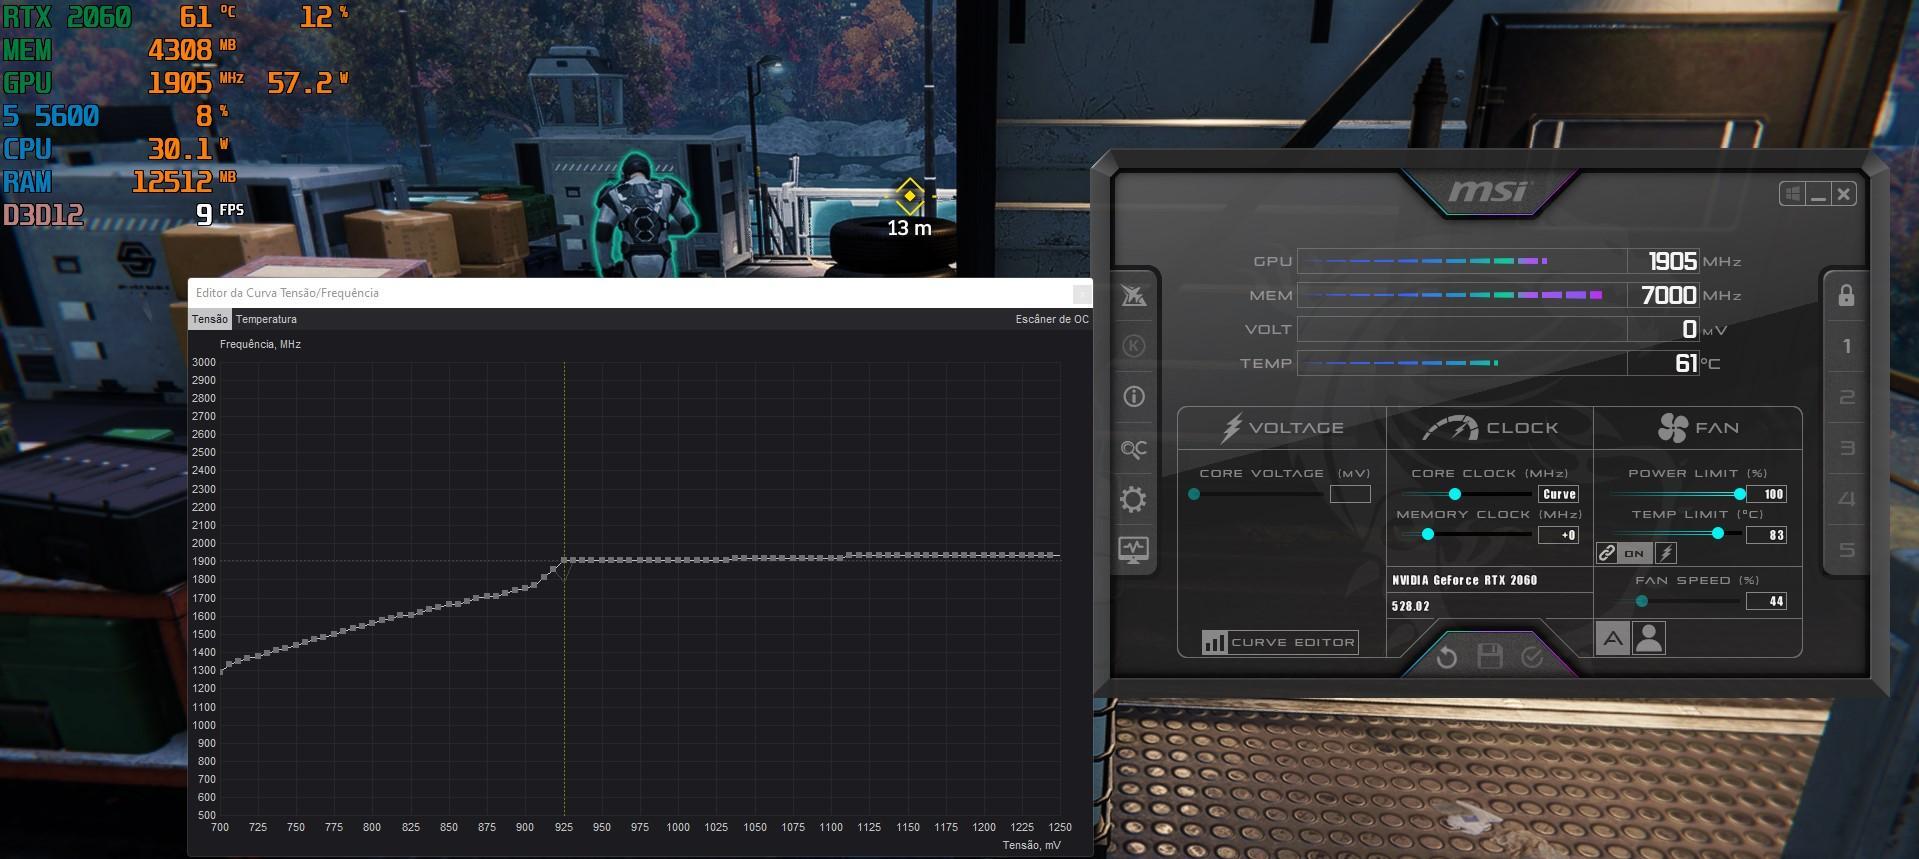Open the hardware monitor icon
Screen dimensions: 1919x859
click(1133, 549)
